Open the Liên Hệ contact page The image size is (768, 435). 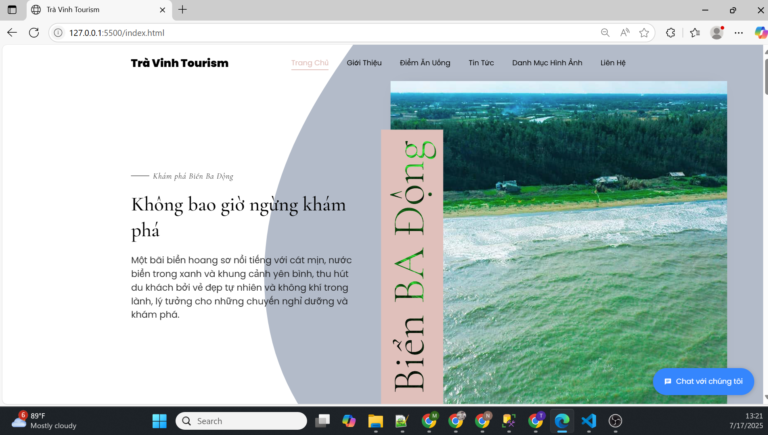(613, 63)
